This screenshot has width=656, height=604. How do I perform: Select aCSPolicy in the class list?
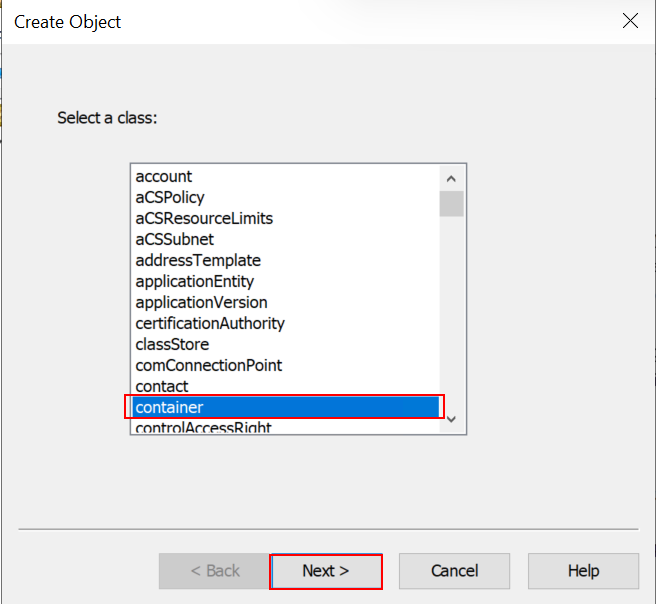(x=170, y=198)
